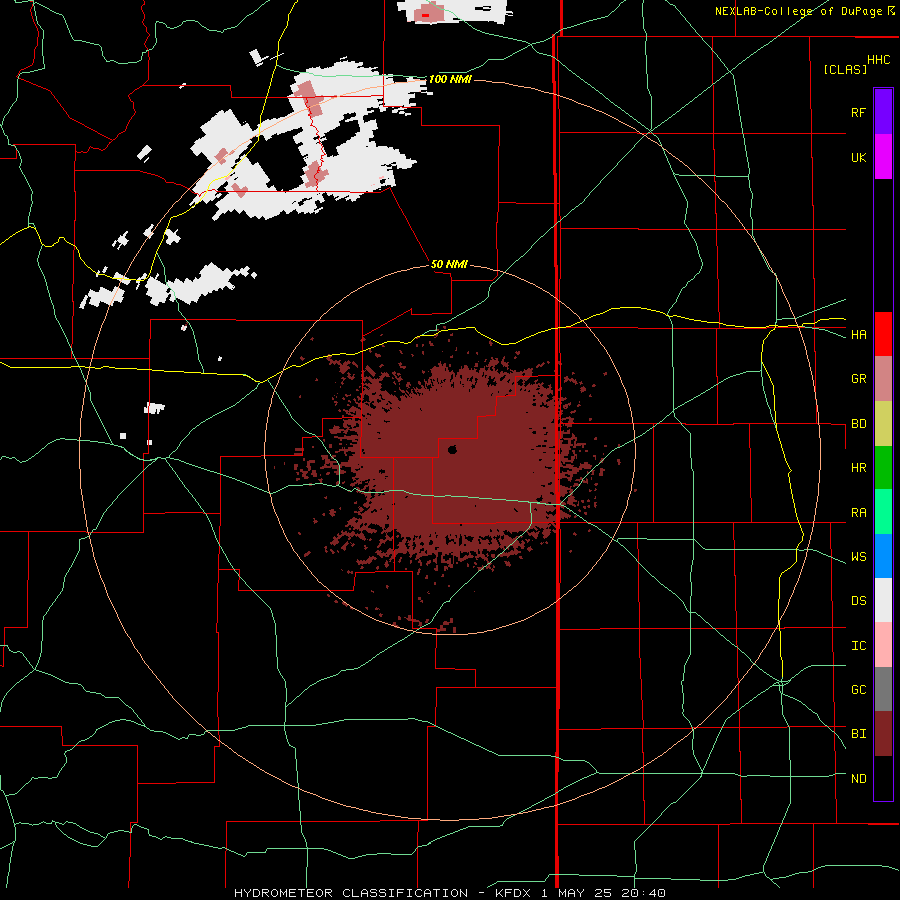Image resolution: width=900 pixels, height=900 pixels.
Task: Select the BD yellow legend swatch
Action: (x=883, y=424)
